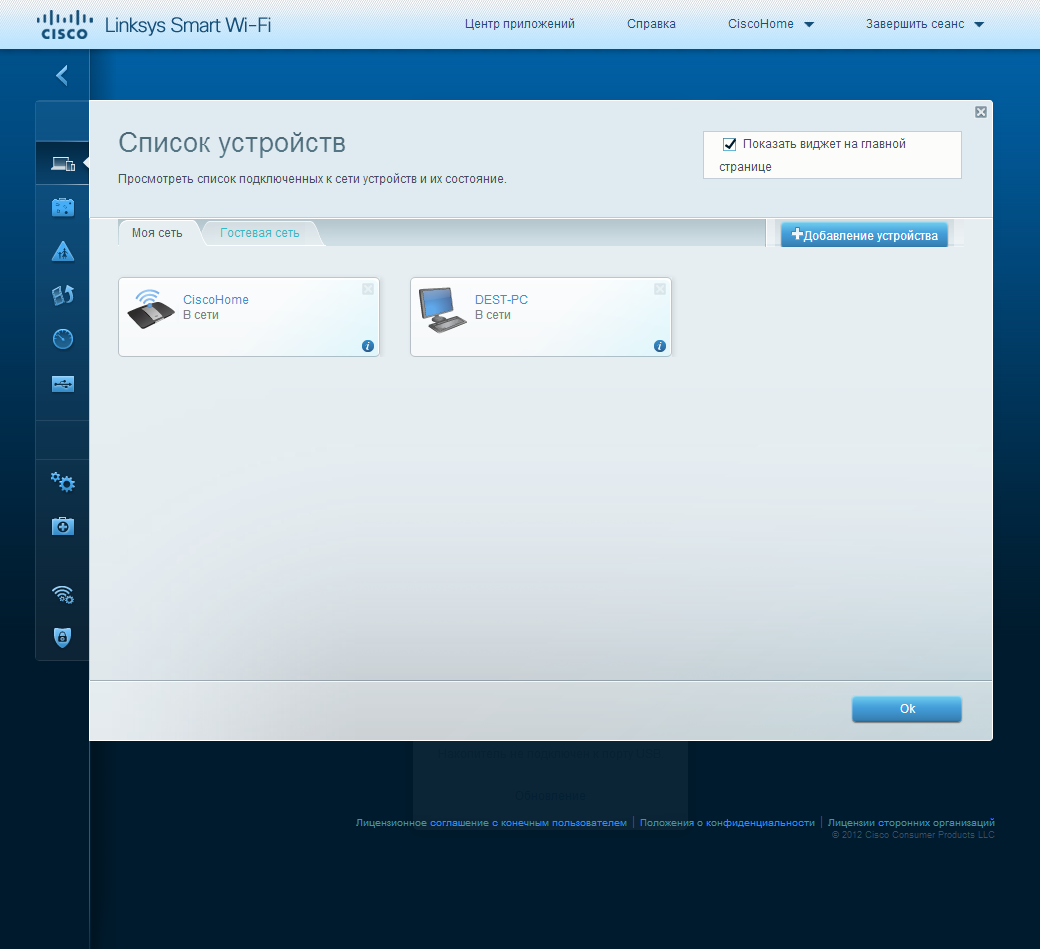Click the Linksys Smart Wi-Fi title
Image resolution: width=1040 pixels, height=949 pixels.
pyautogui.click(x=188, y=25)
